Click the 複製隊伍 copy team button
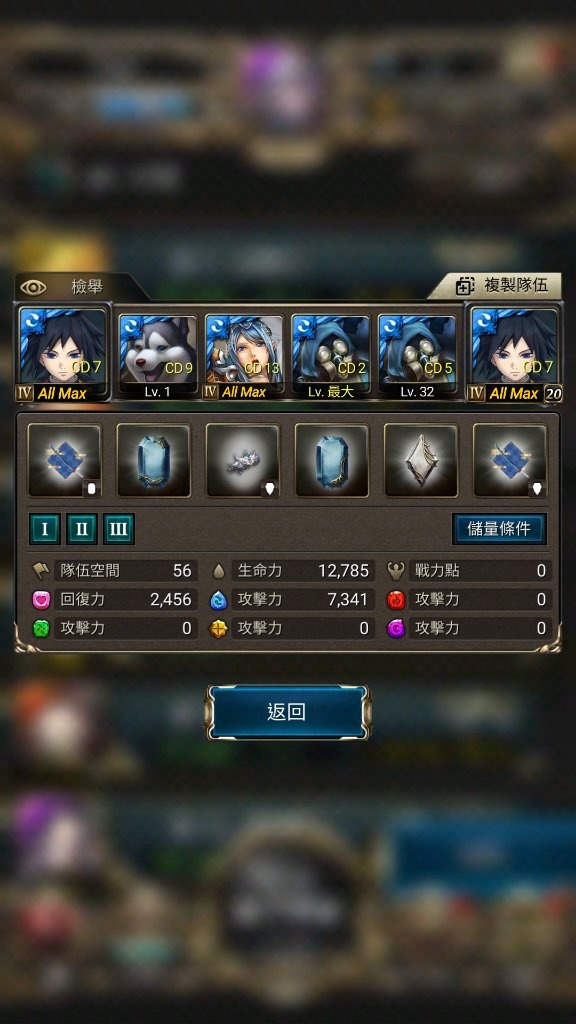The width and height of the screenshot is (576, 1024). coord(502,286)
